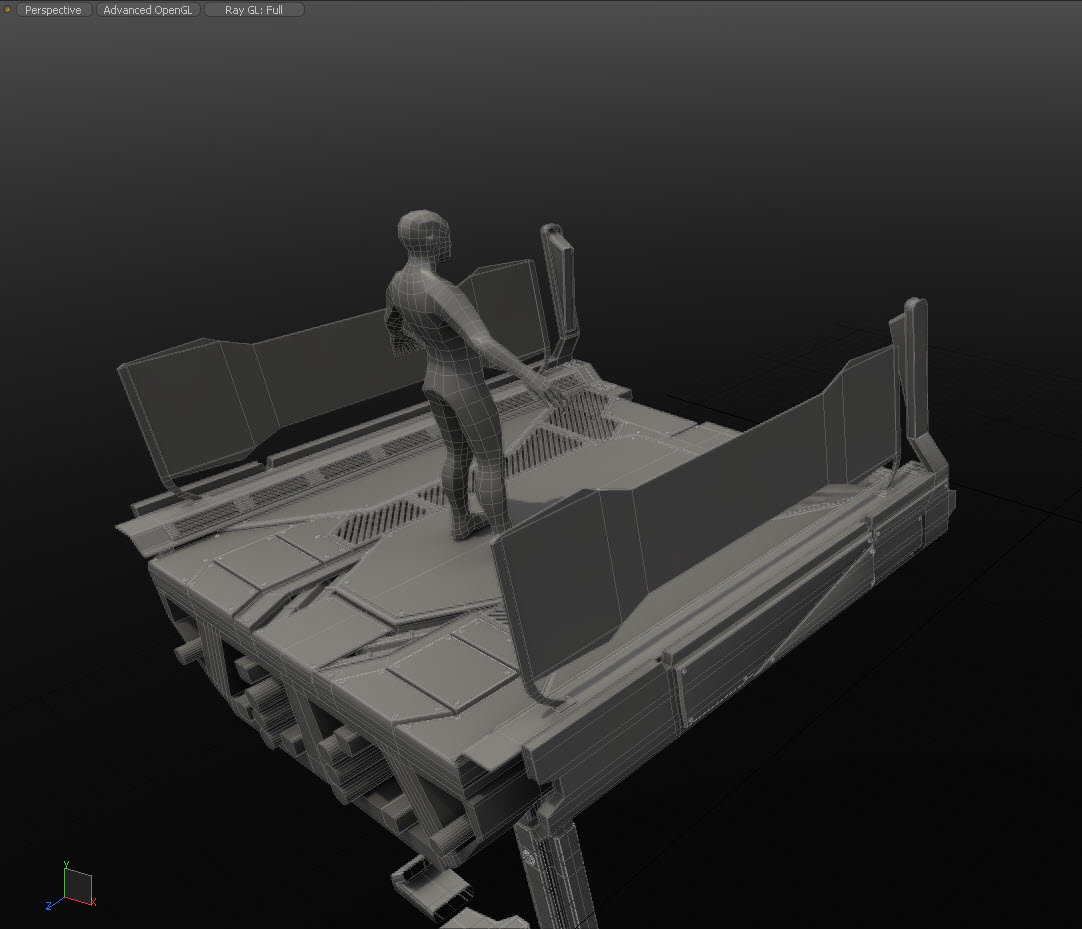Open the Advanced OpenGL shading dropdown

(x=148, y=10)
